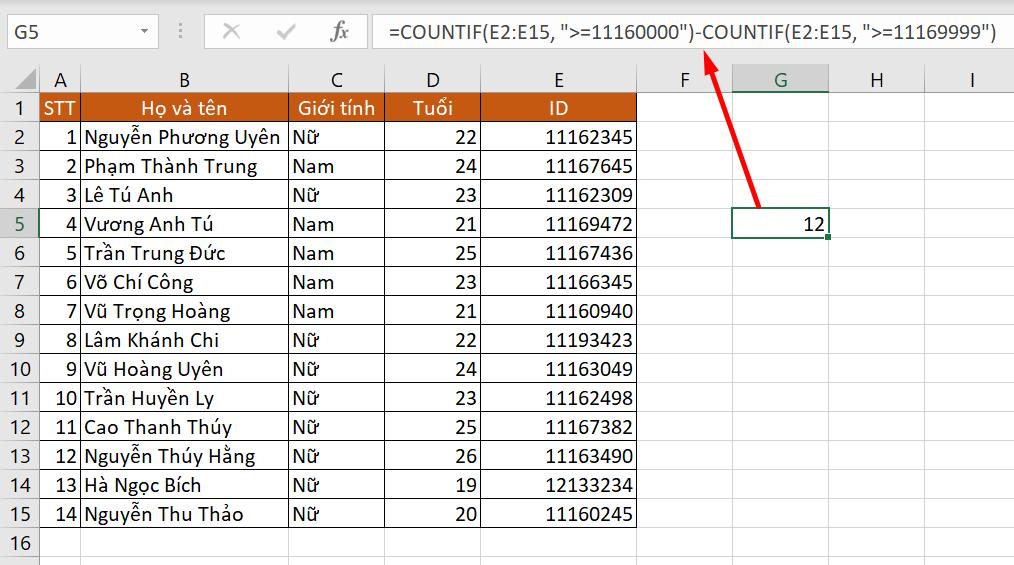Viewport: 1014px width, 565px height.
Task: Click ID cell 11163490
Action: click(559, 456)
